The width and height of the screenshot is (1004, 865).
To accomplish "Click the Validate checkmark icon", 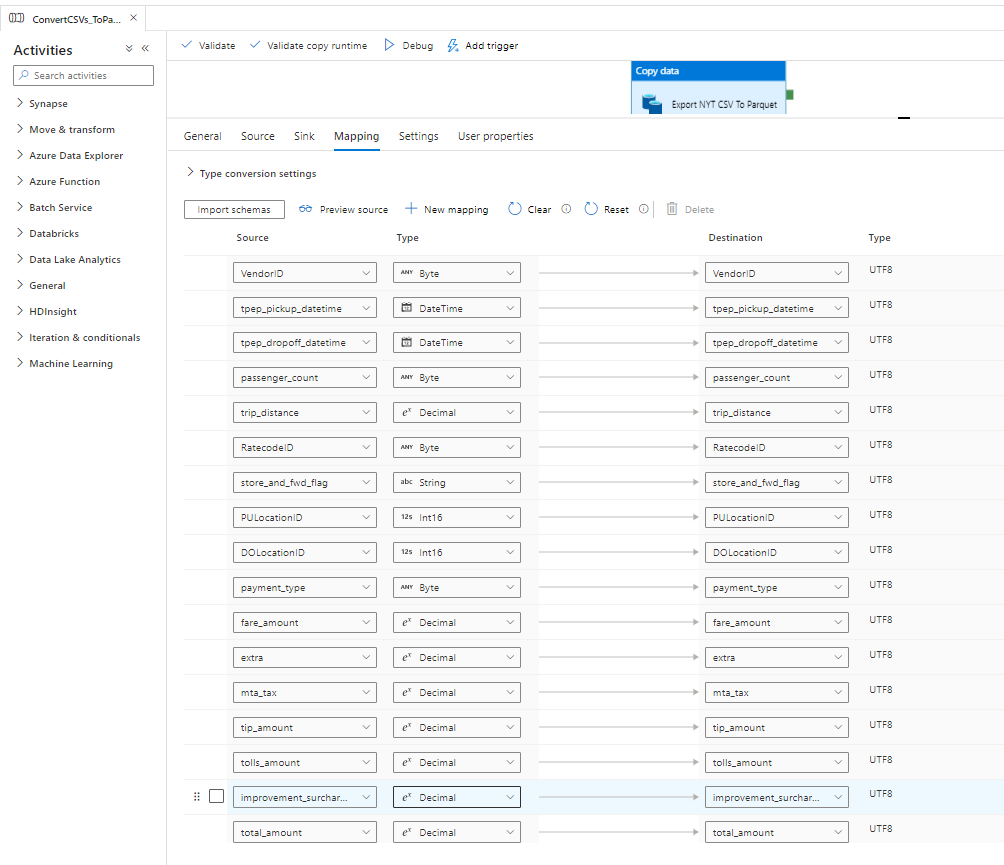I will click(x=186, y=45).
